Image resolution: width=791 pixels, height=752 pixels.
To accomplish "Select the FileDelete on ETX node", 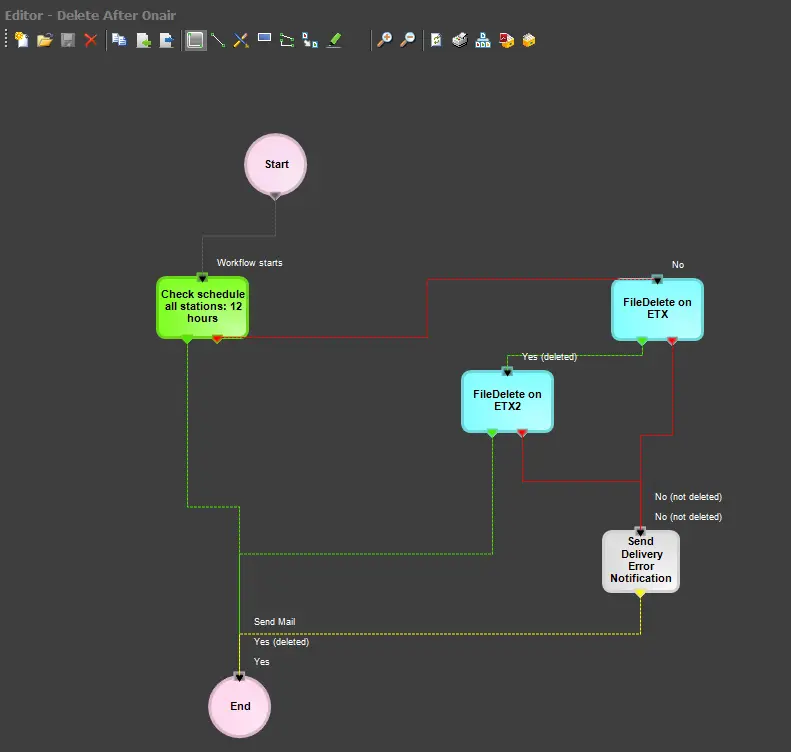I will (657, 308).
